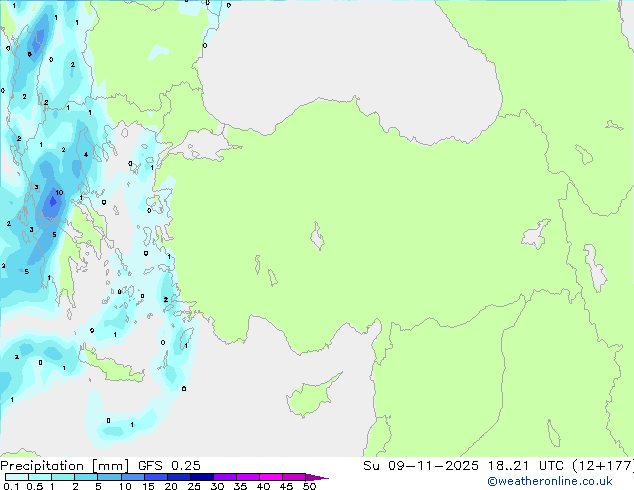Click the '10' precipitation value on map
This screenshot has width=634, height=490.
click(x=59, y=192)
